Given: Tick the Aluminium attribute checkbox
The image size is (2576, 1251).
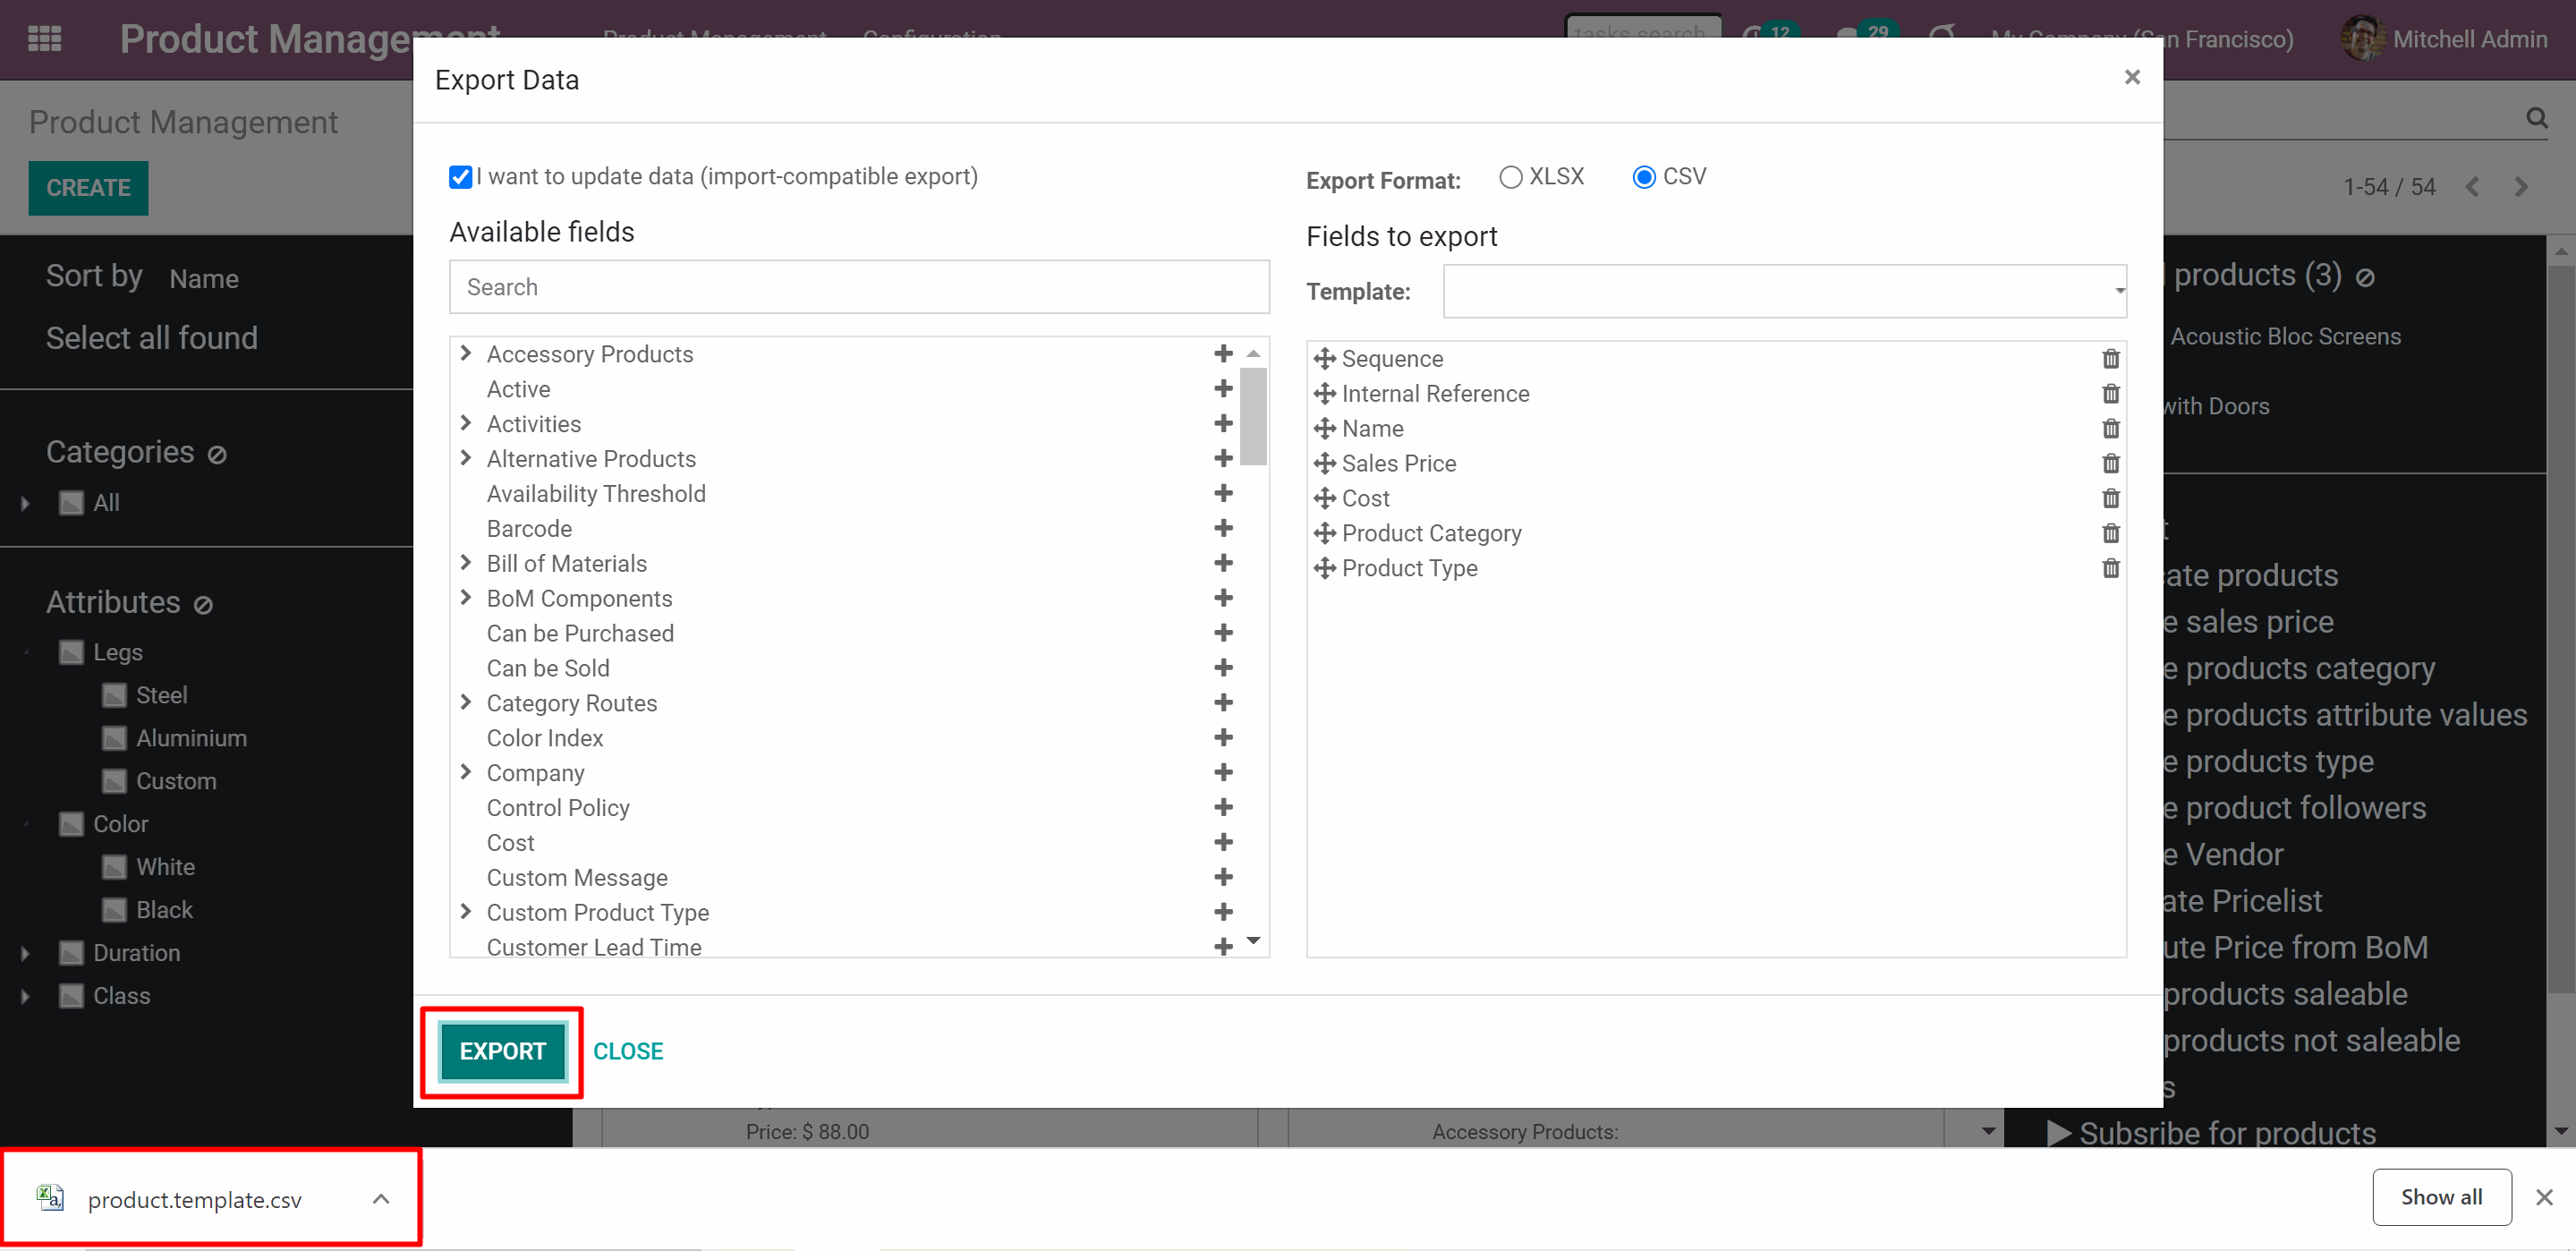Looking at the screenshot, I should coord(114,739).
